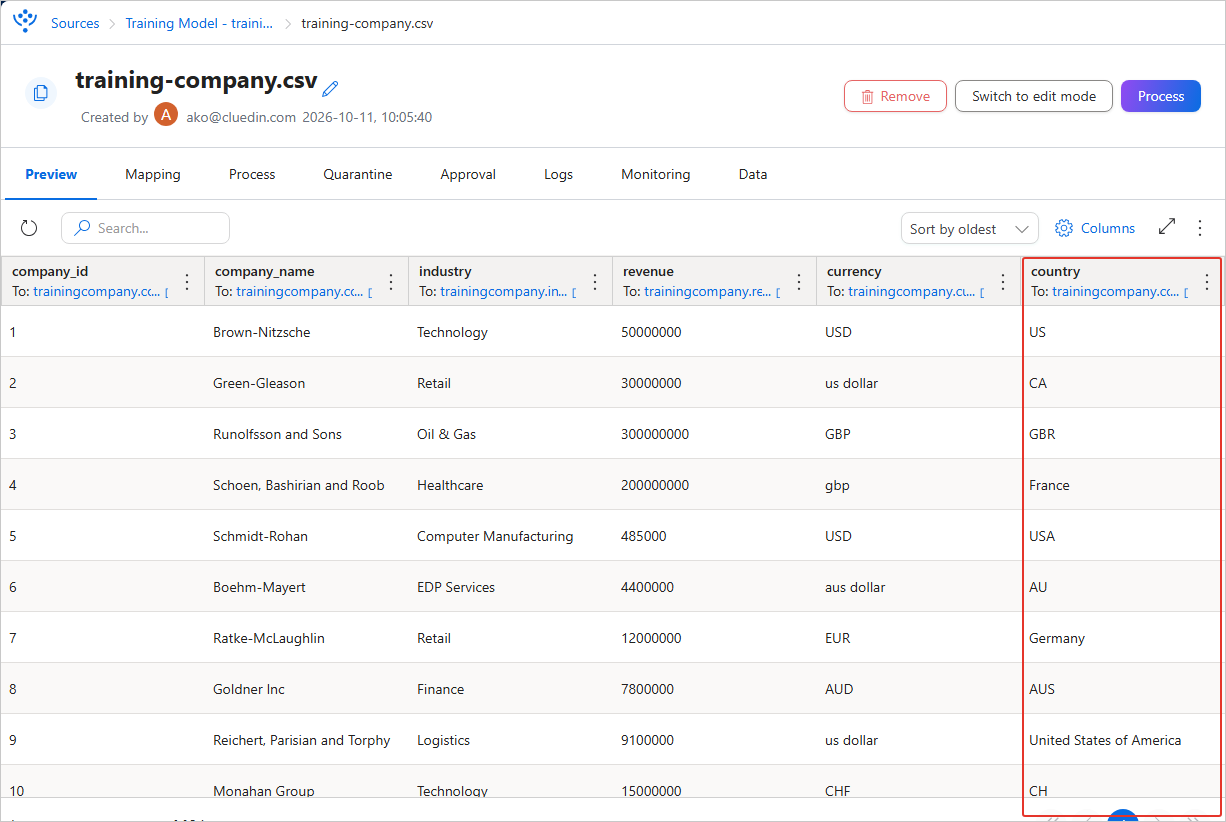The width and height of the screenshot is (1226, 822).
Task: Click the cell Schmidt-Rohan
Action: click(260, 536)
